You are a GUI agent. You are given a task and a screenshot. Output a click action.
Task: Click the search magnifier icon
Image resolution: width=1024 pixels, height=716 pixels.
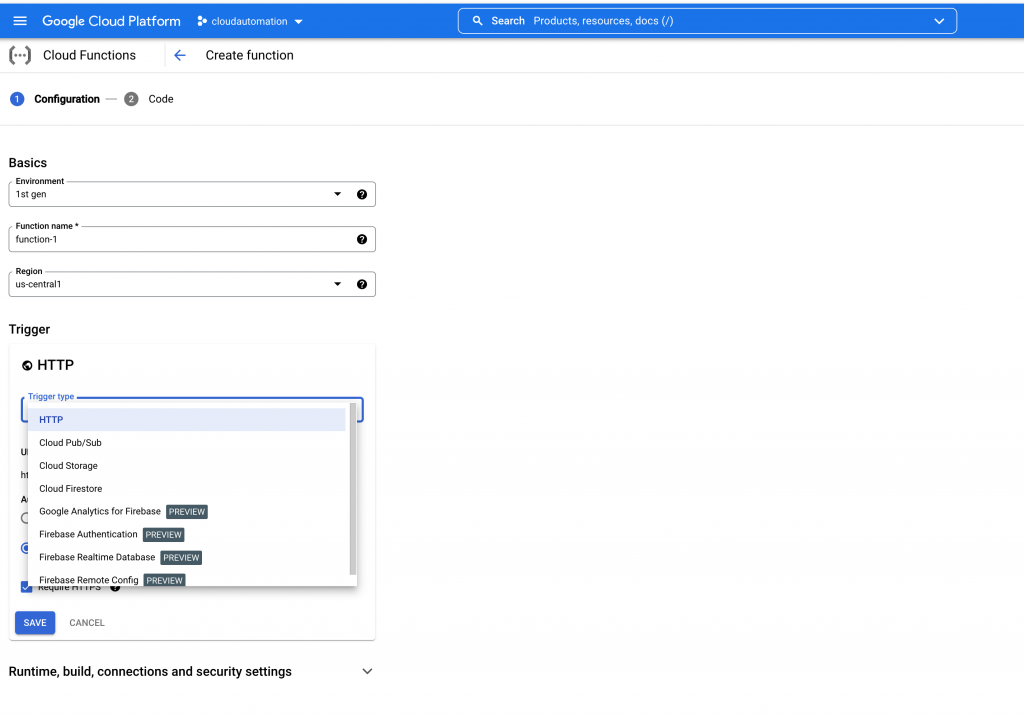coord(477,21)
